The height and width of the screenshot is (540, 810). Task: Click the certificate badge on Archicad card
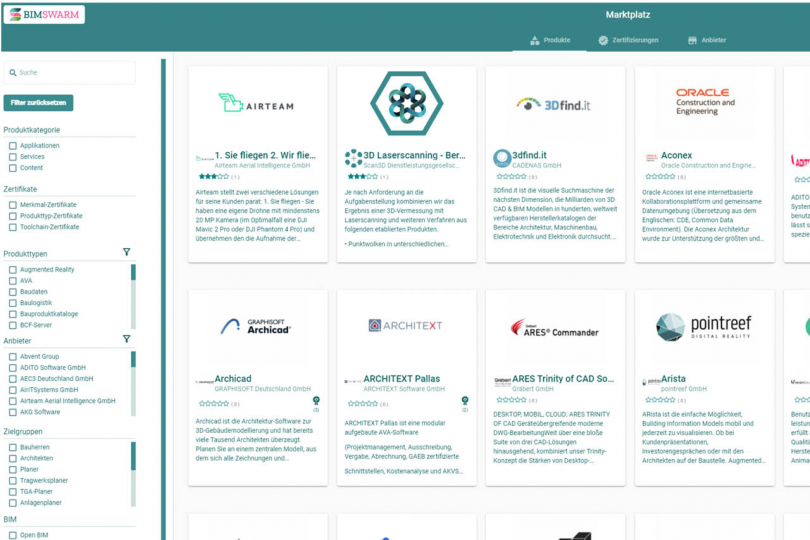click(316, 400)
